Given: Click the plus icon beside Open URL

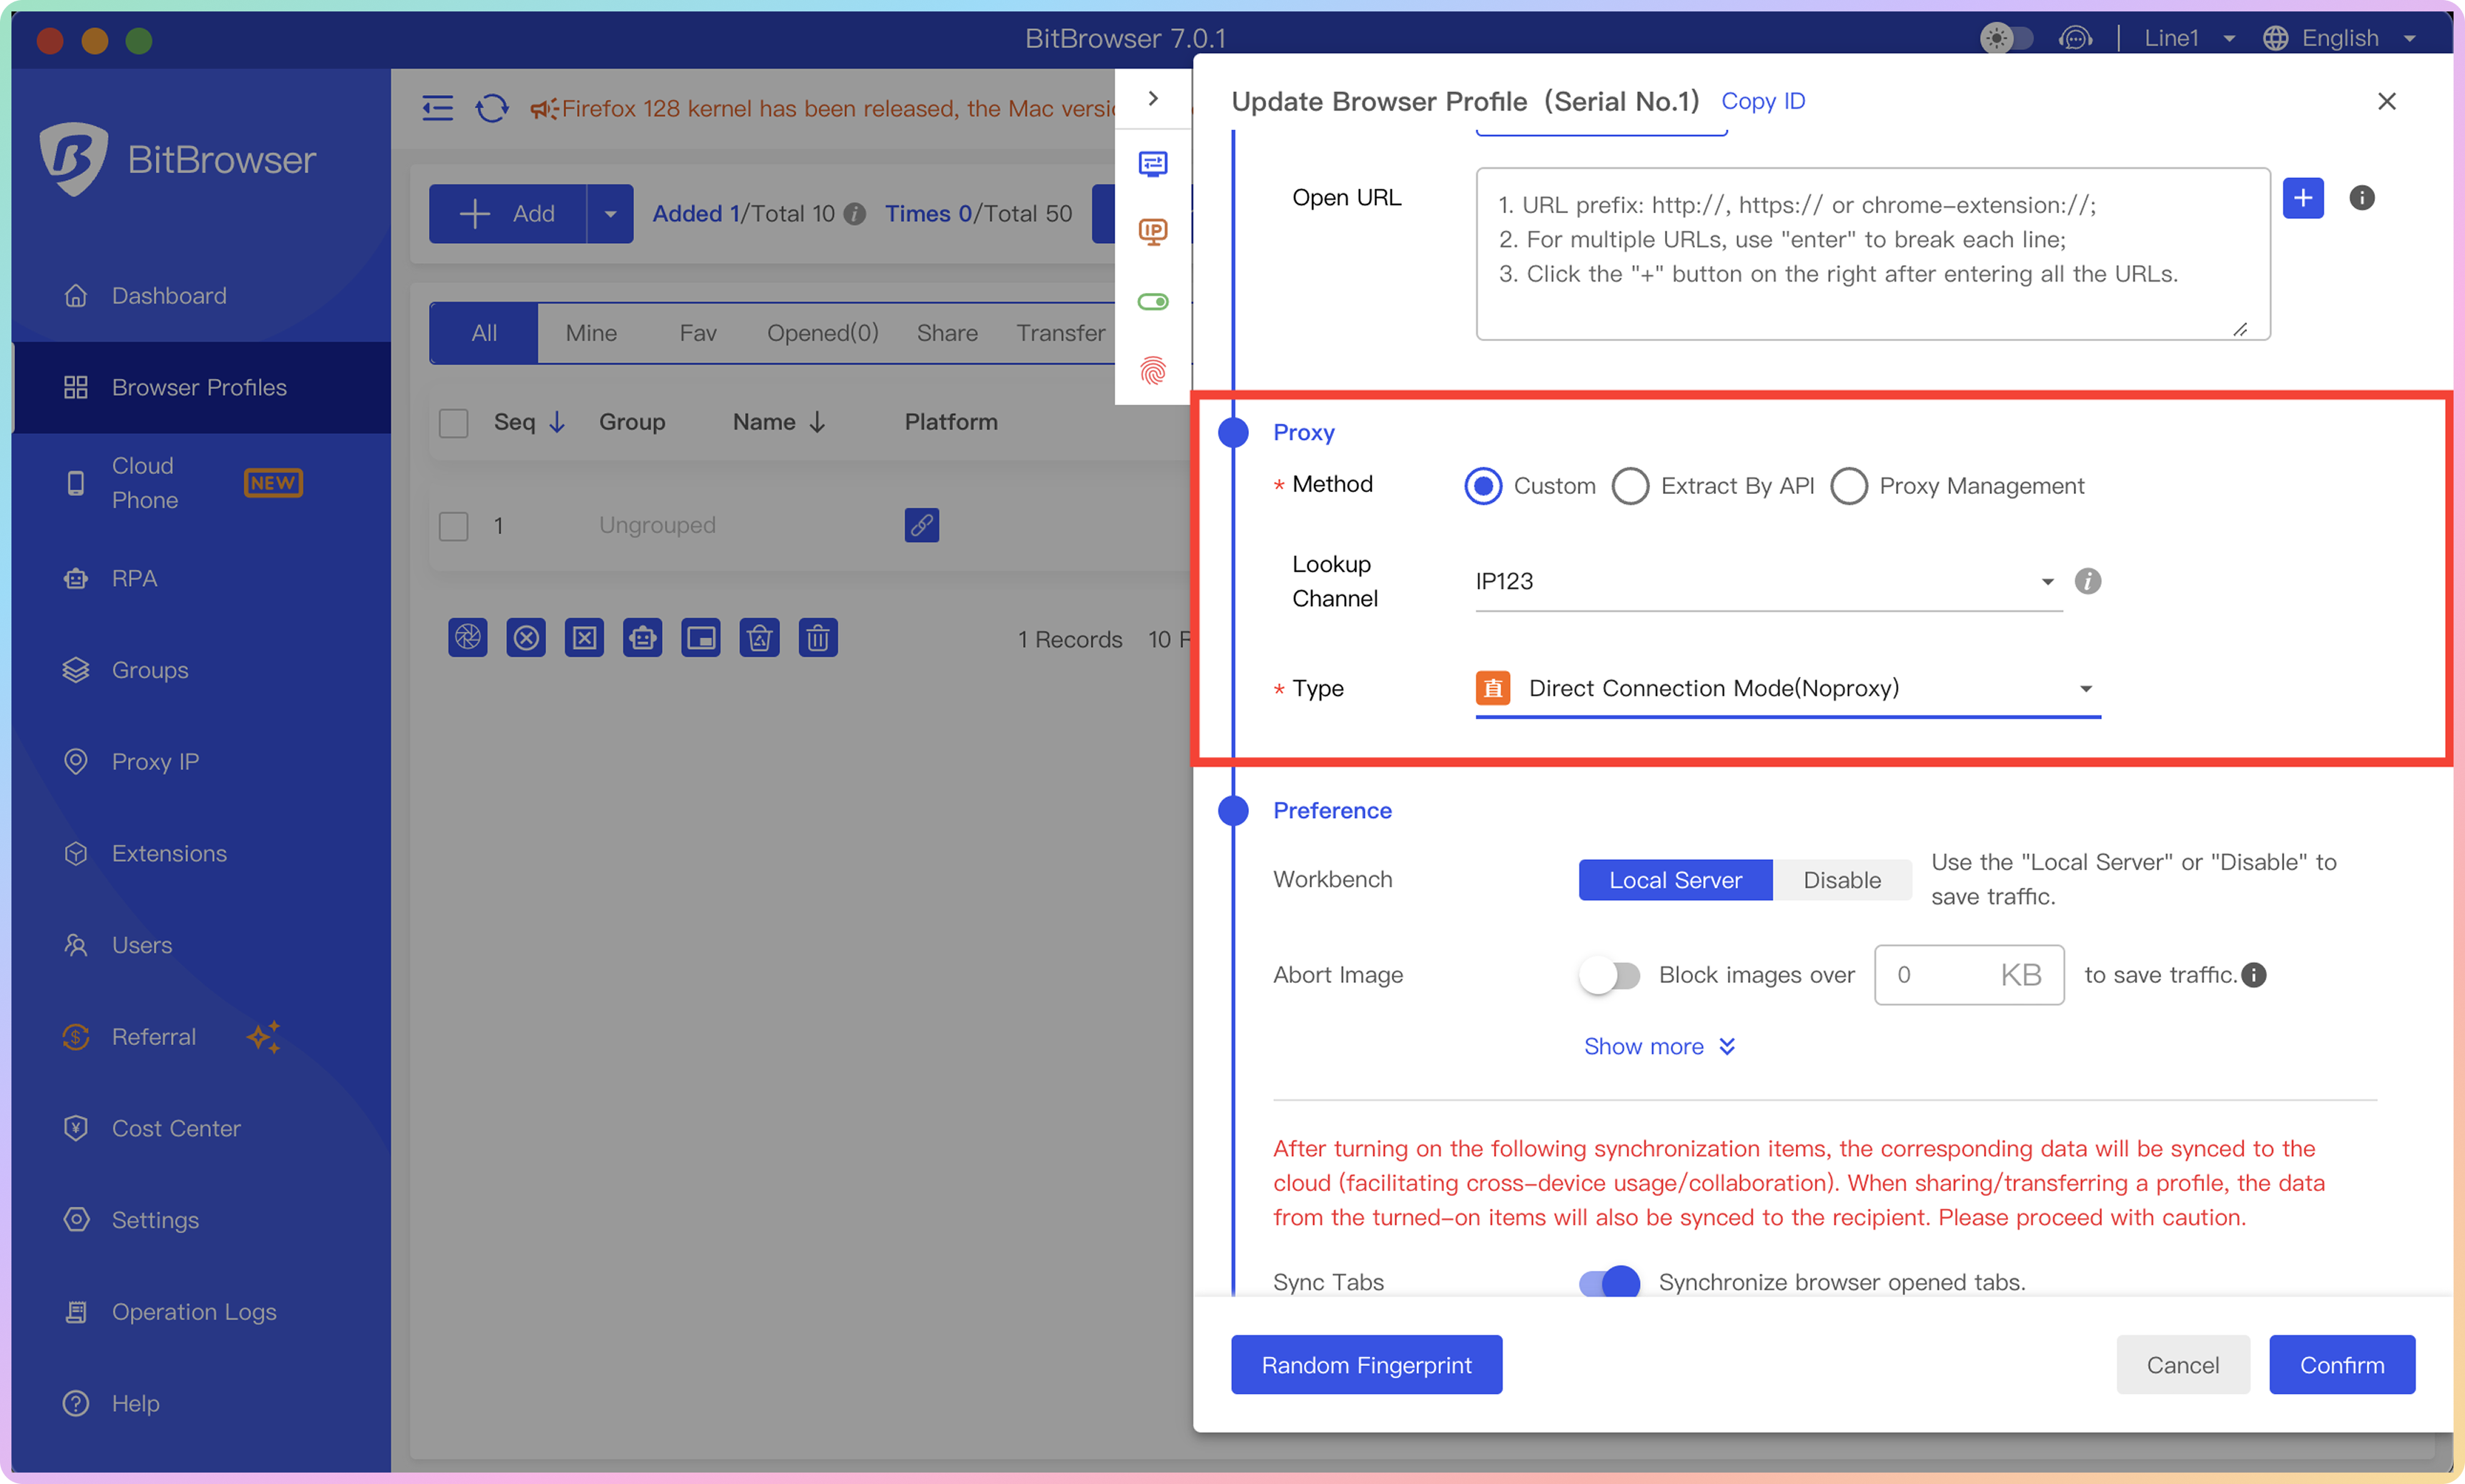Looking at the screenshot, I should coord(2302,198).
